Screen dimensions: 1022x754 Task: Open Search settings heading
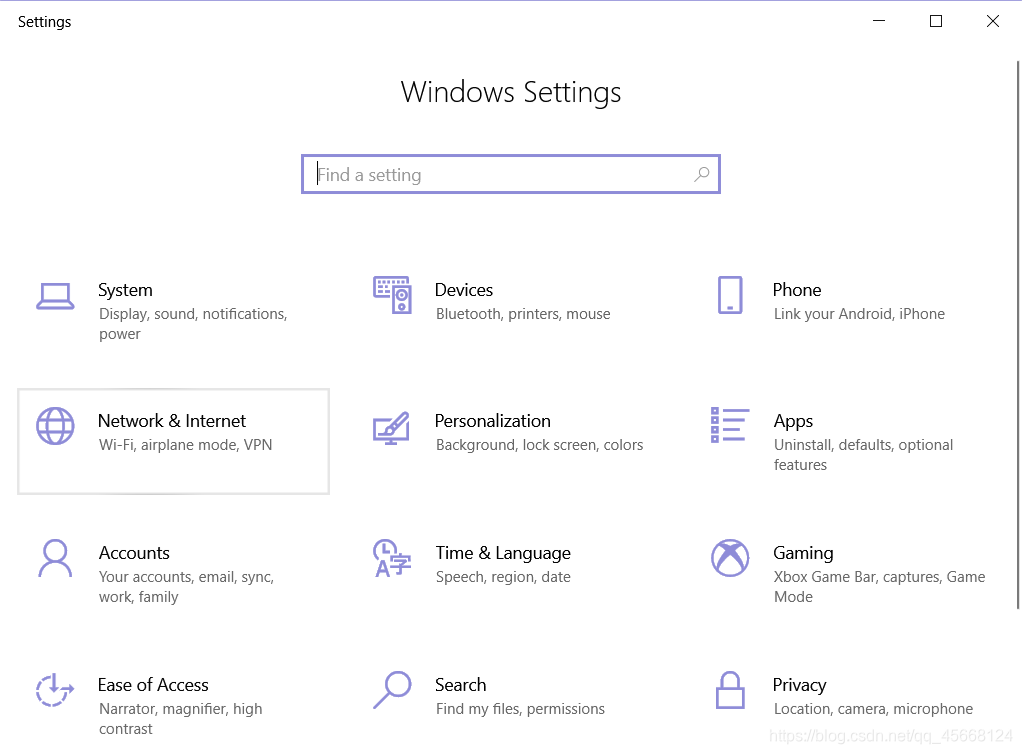point(461,685)
